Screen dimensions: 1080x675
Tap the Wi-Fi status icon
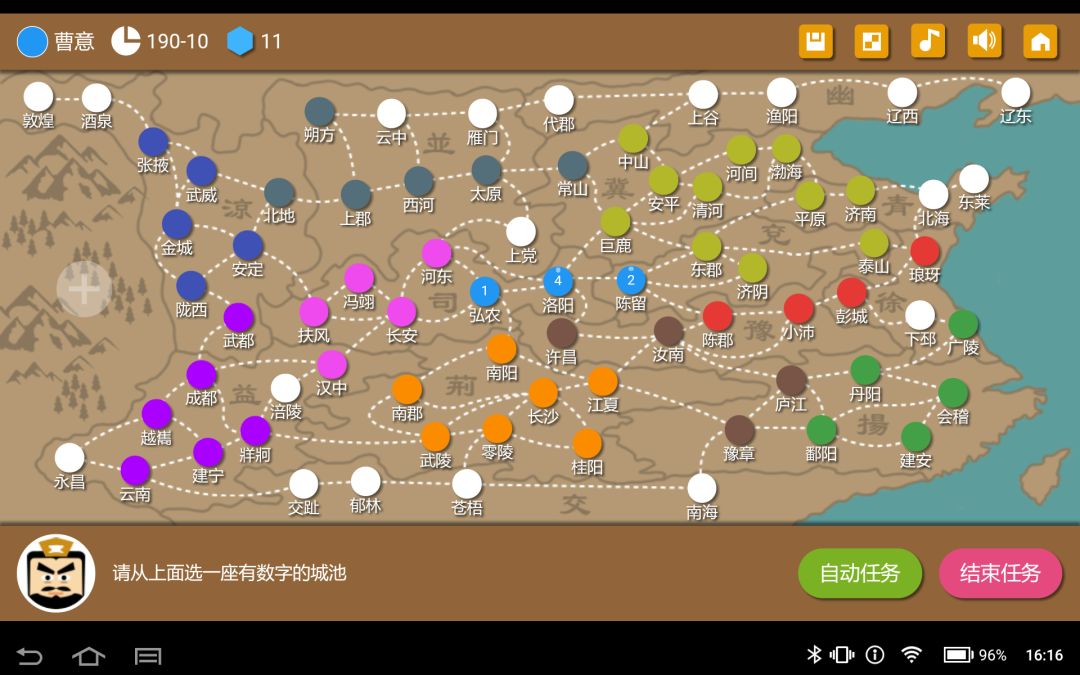coord(912,654)
